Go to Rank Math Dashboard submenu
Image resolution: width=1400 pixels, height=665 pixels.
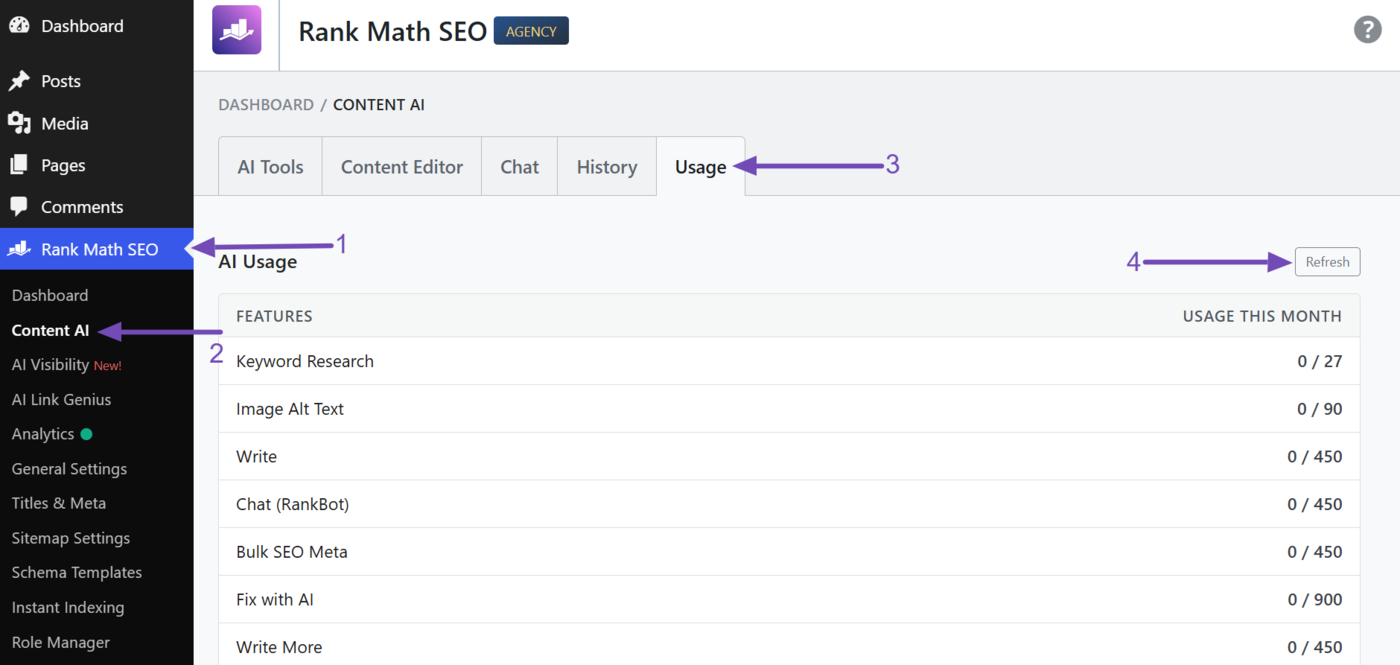pyautogui.click(x=50, y=295)
